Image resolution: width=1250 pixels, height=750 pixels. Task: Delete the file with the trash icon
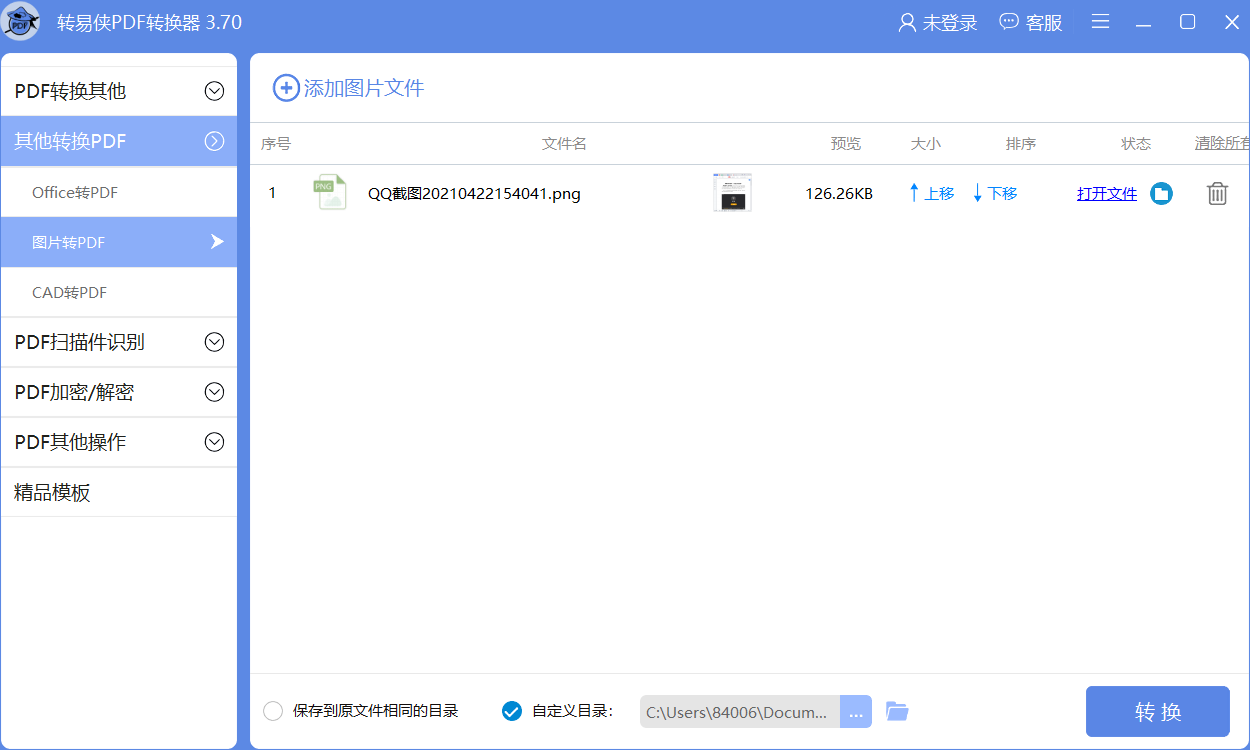tap(1217, 193)
